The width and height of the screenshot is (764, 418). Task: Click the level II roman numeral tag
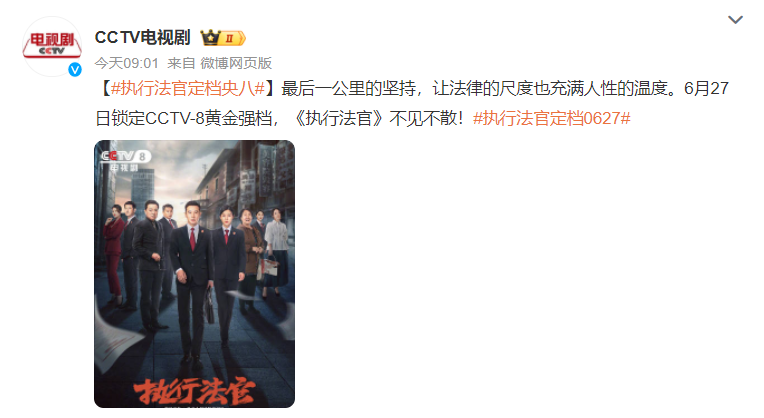point(232,38)
